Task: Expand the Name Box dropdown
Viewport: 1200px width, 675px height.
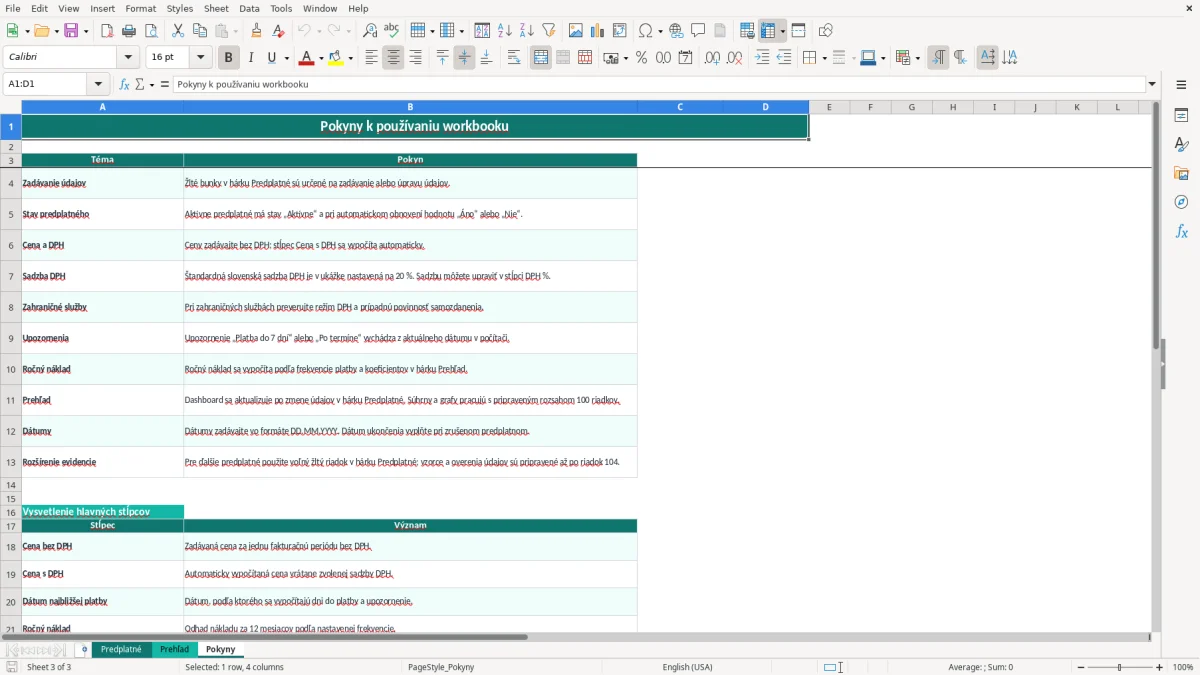Action: coord(98,84)
